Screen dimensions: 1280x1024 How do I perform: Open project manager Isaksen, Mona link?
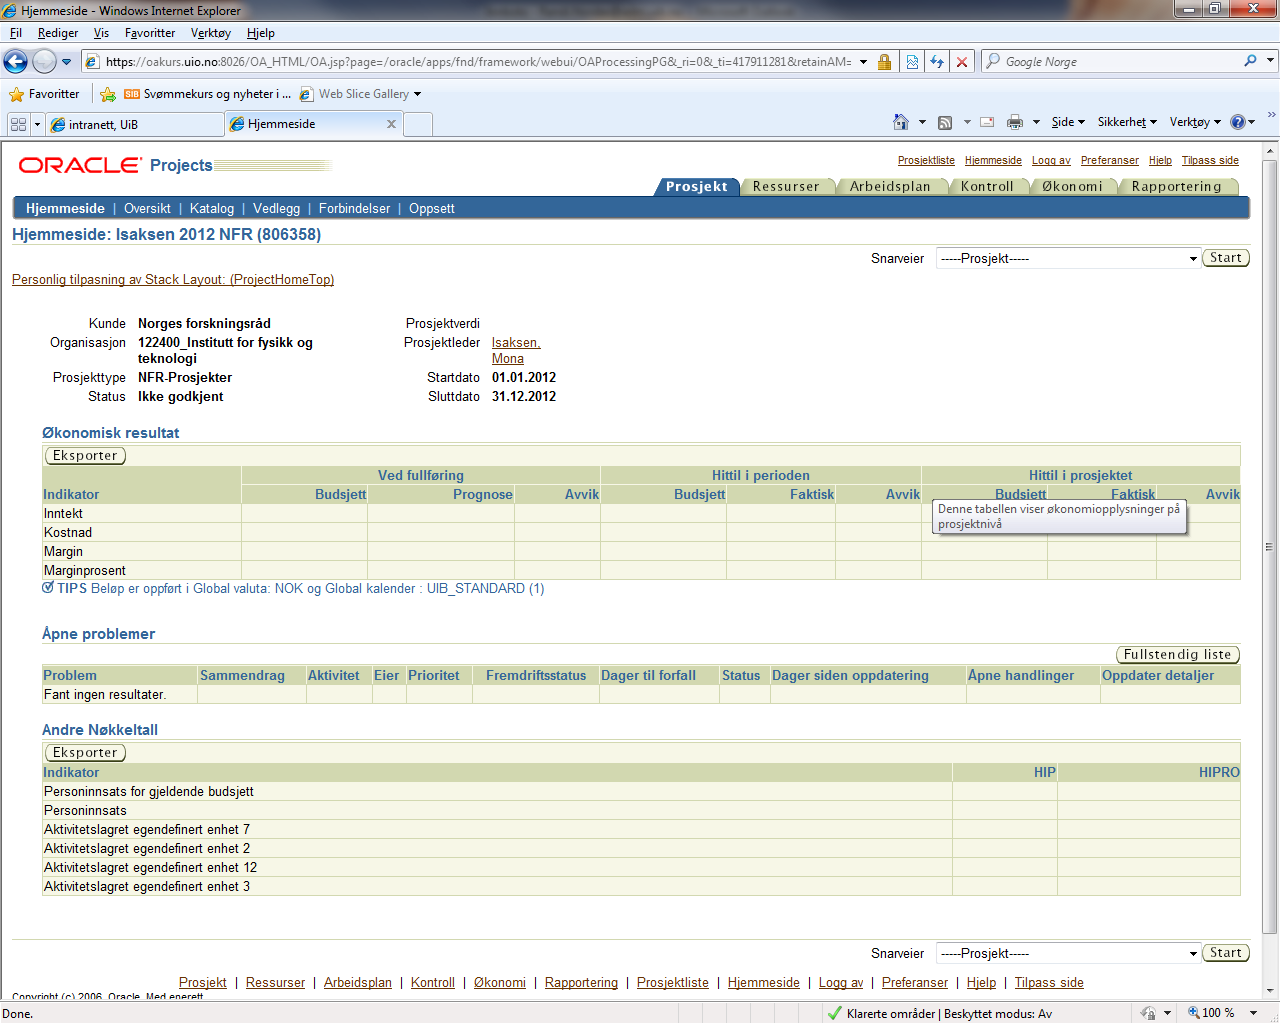516,351
